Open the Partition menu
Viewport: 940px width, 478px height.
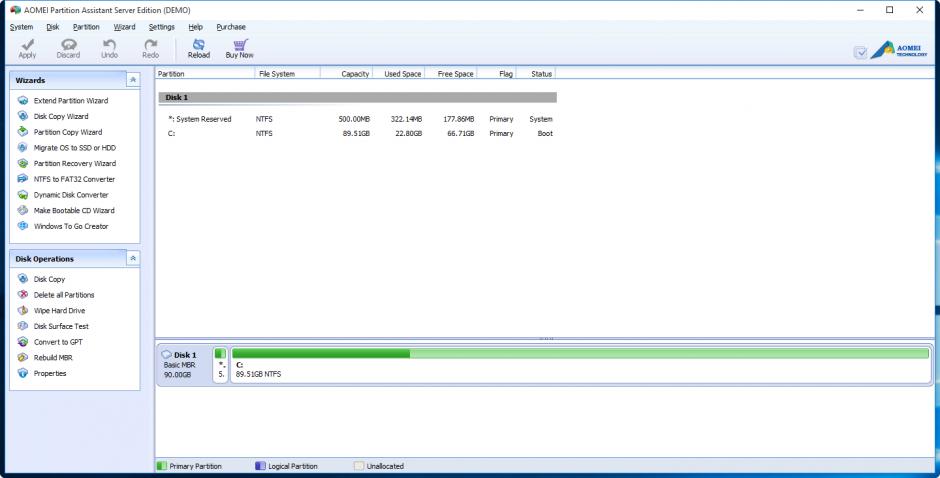point(86,27)
